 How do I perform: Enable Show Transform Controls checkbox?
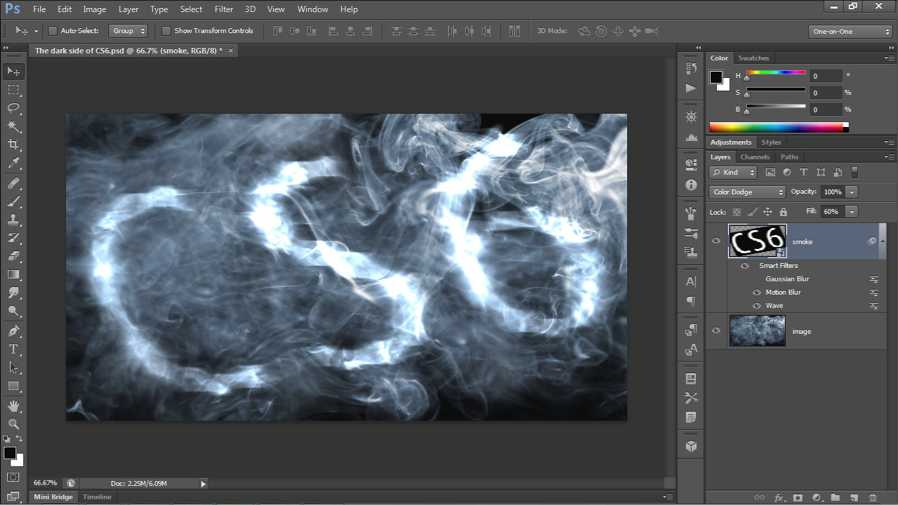(x=166, y=31)
